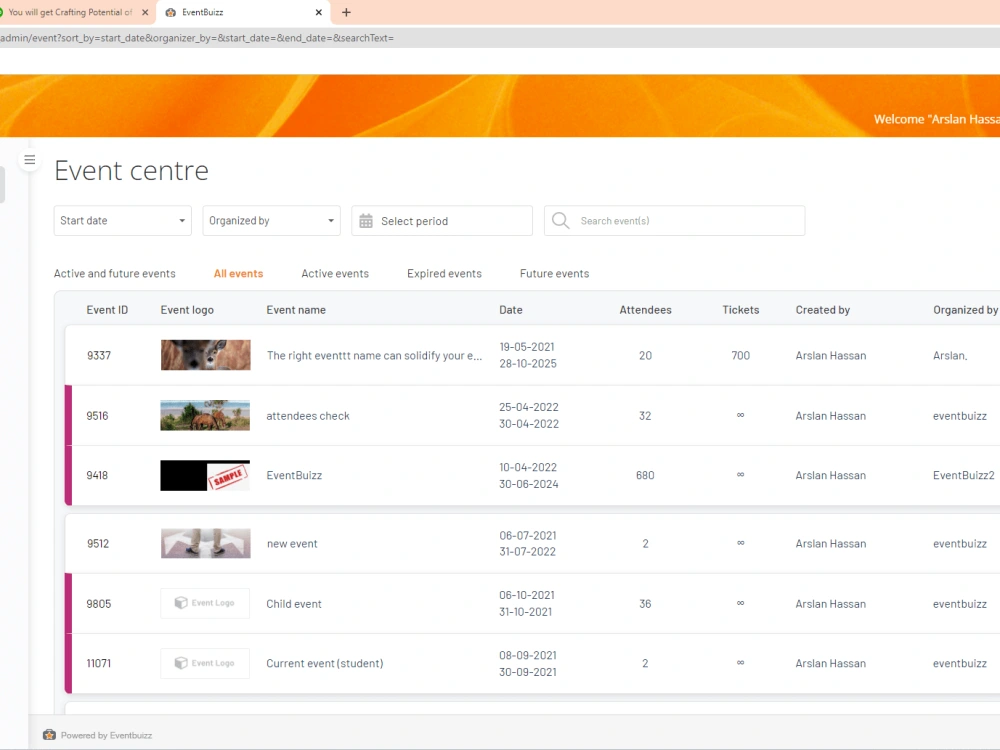Close the EventBuizz browser tab

point(319,12)
